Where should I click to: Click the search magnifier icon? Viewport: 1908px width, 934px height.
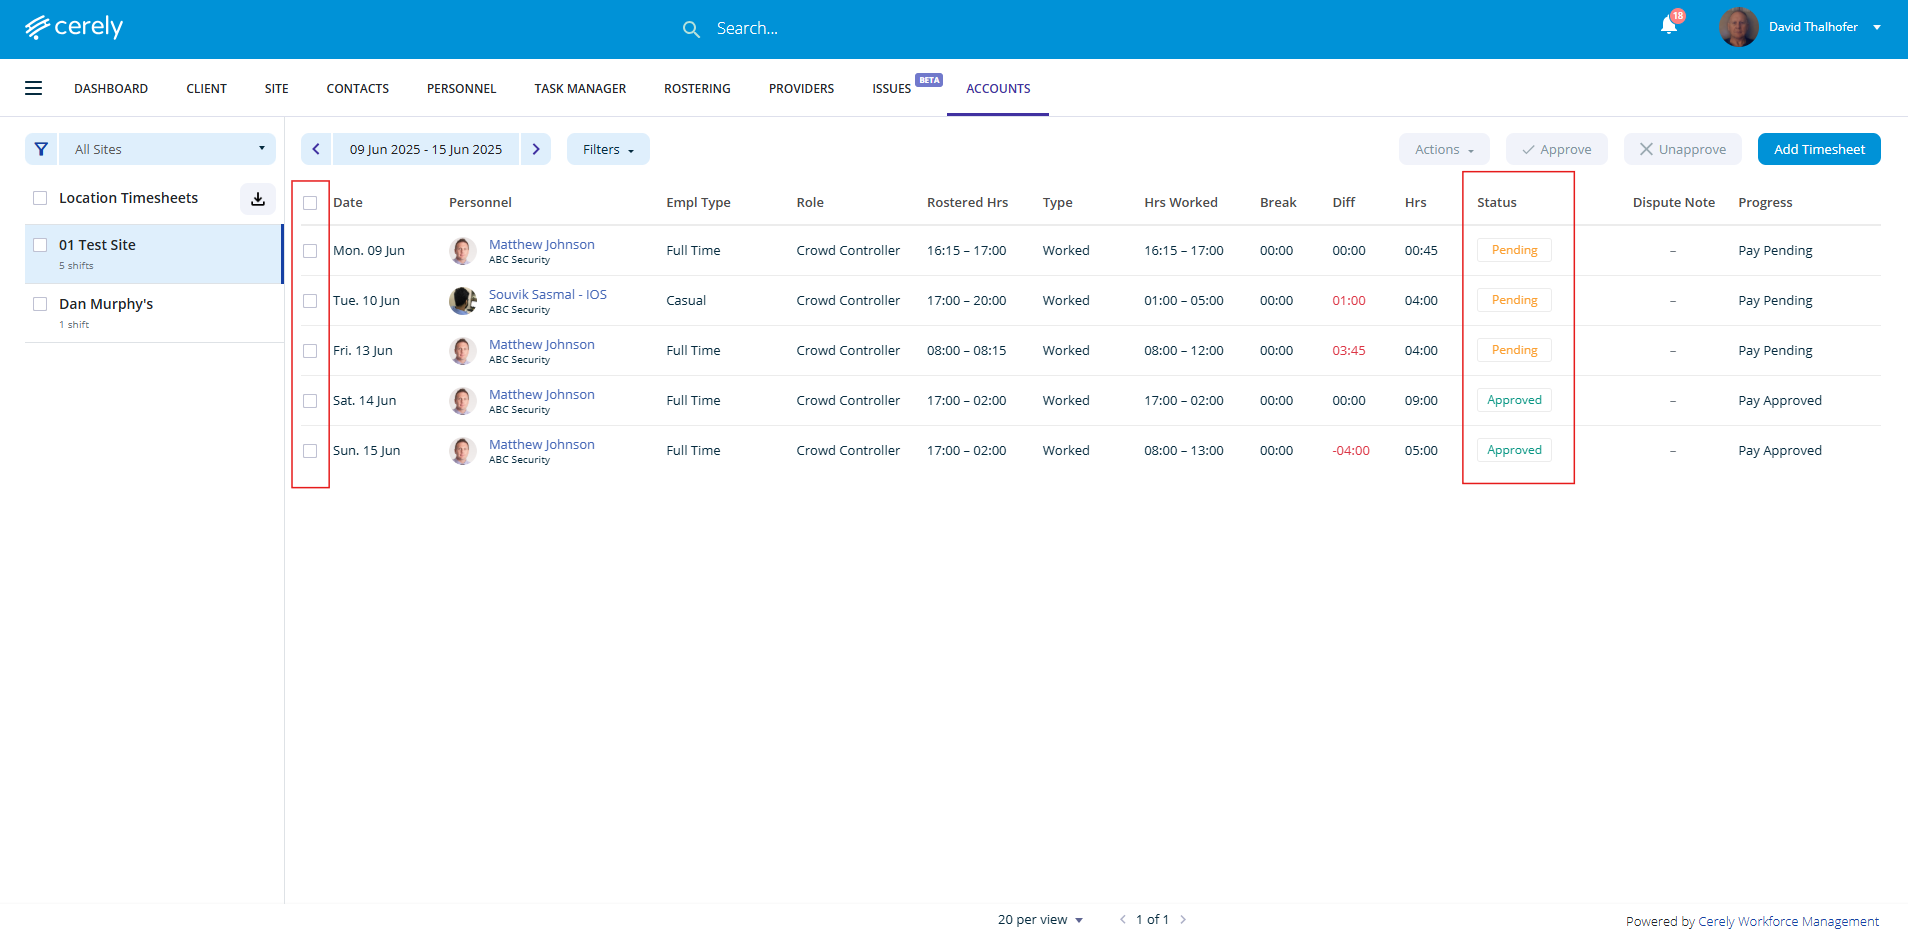tap(691, 29)
